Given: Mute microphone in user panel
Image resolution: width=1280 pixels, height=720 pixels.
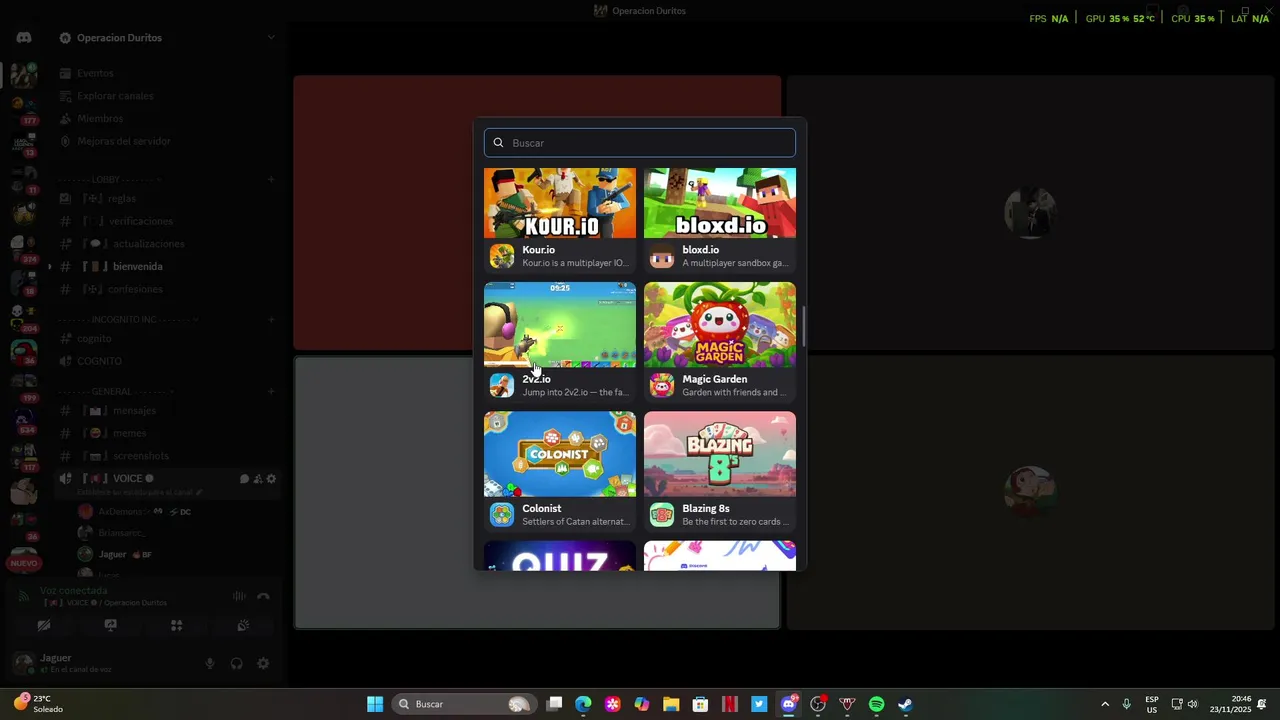Looking at the screenshot, I should pyautogui.click(x=210, y=663).
